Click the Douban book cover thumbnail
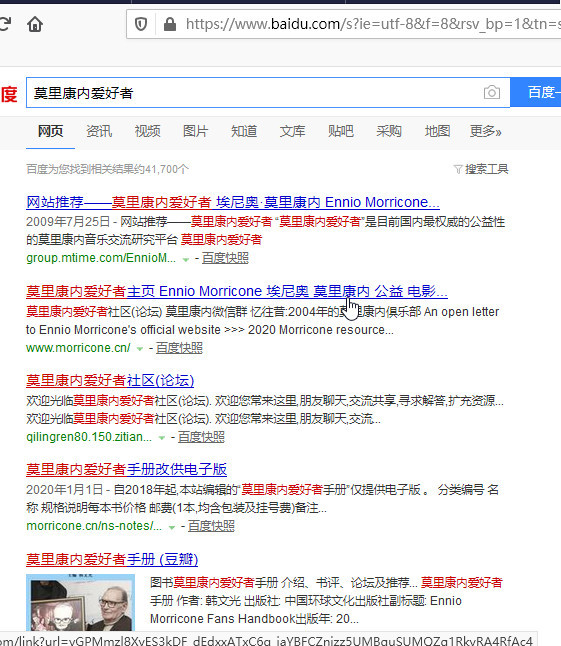Screen dimensions: 561x646 (x=80, y=602)
